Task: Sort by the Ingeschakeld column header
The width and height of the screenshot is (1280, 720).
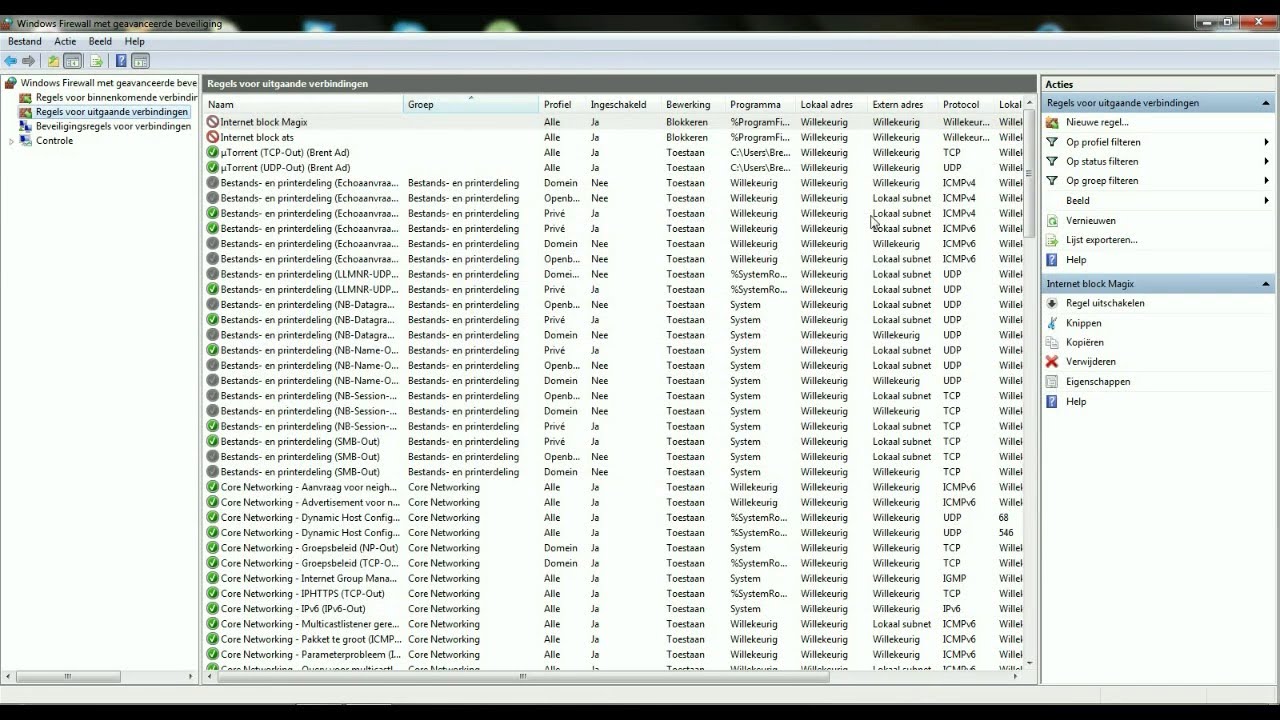Action: point(624,104)
